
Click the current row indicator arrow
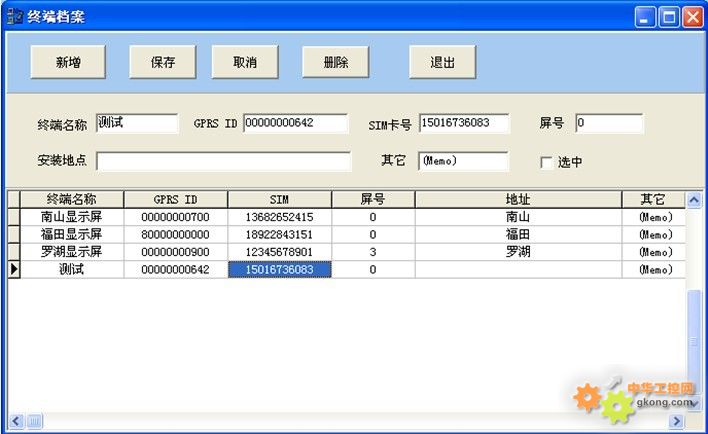click(14, 270)
